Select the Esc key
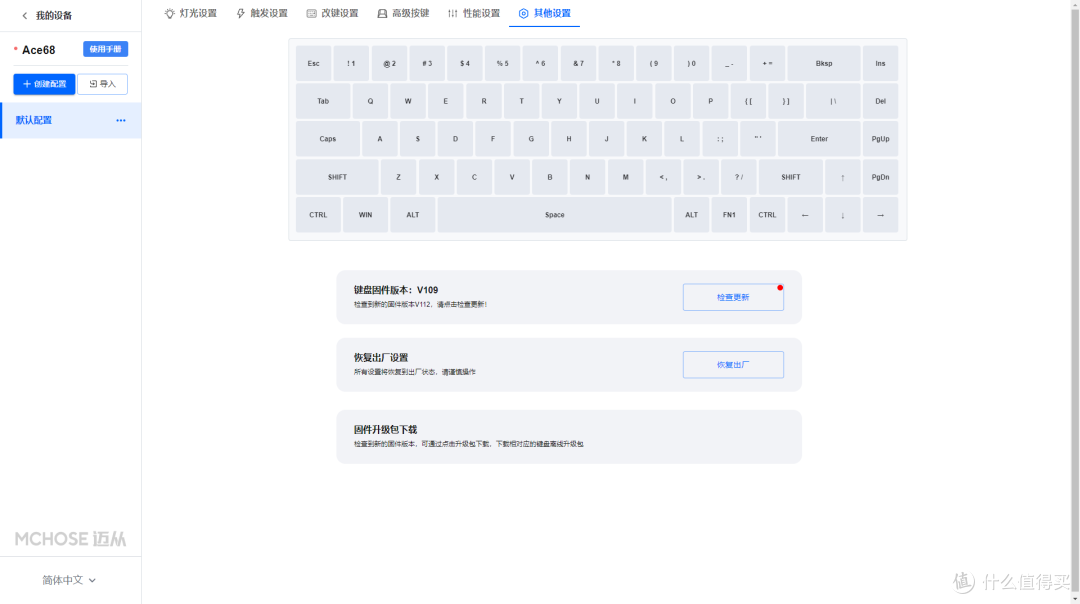1080x604 pixels. point(313,63)
